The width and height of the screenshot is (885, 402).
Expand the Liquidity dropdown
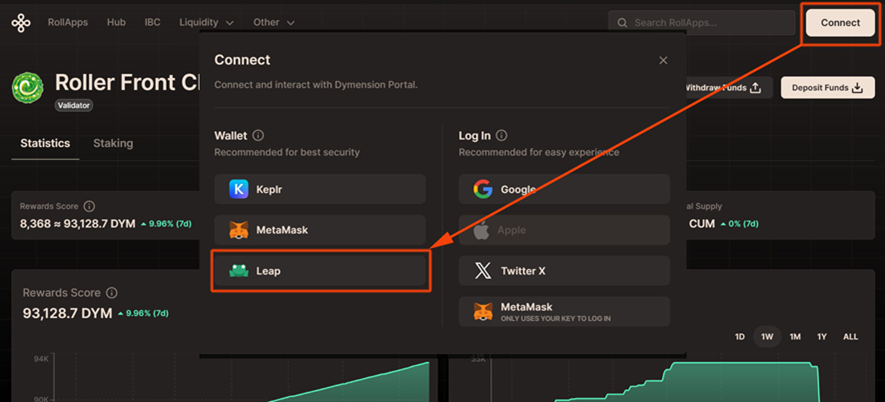point(206,23)
